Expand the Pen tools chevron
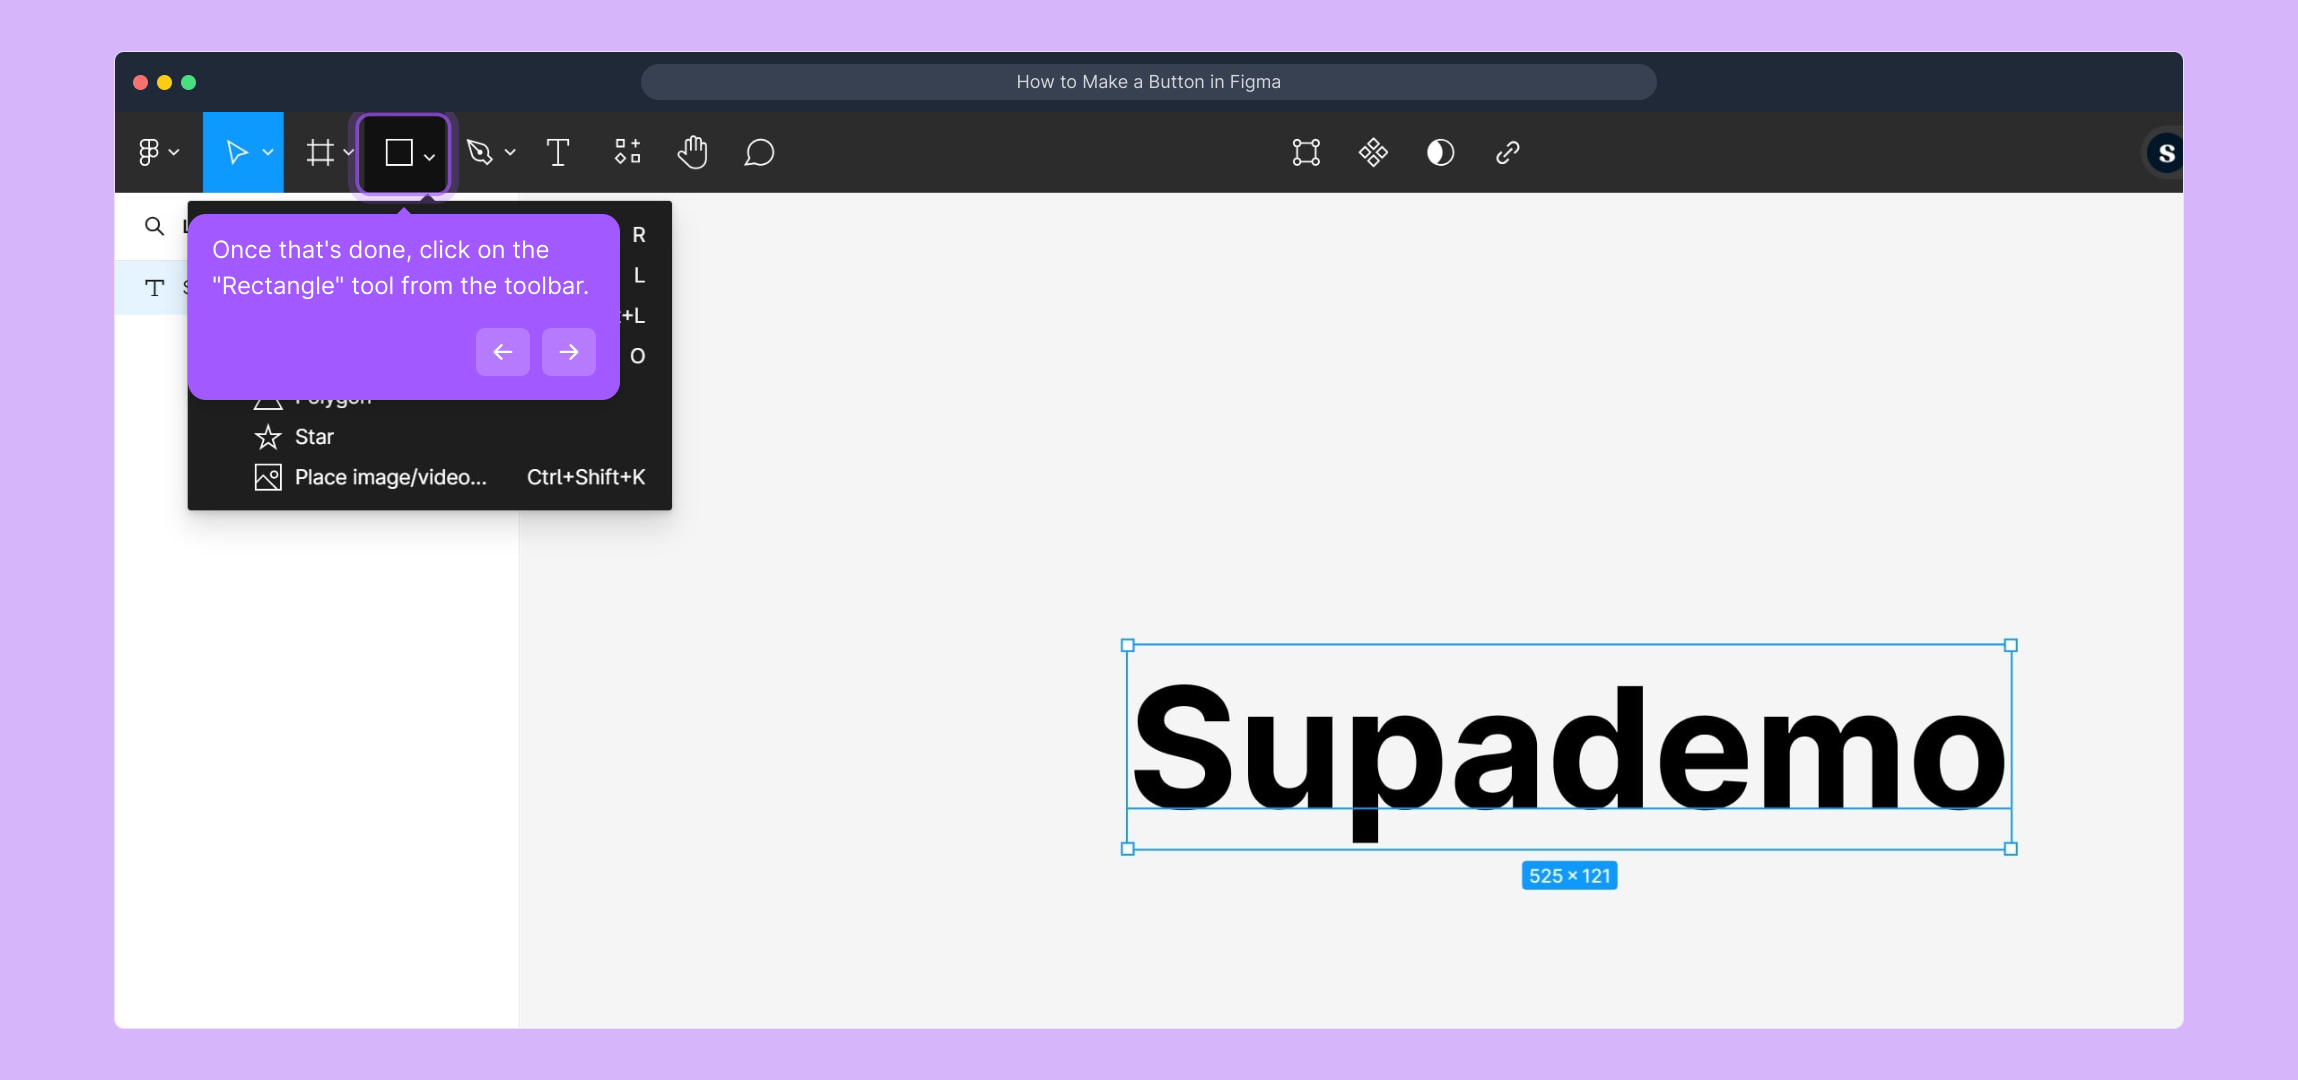 [510, 153]
